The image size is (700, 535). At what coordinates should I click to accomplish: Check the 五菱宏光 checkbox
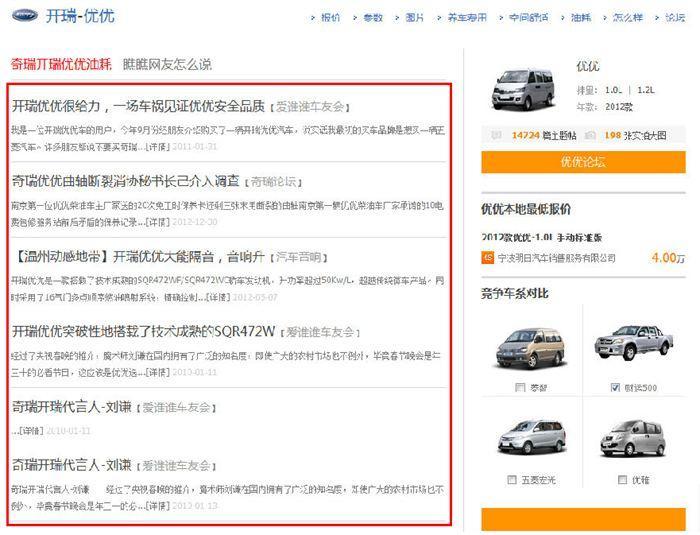[512, 480]
